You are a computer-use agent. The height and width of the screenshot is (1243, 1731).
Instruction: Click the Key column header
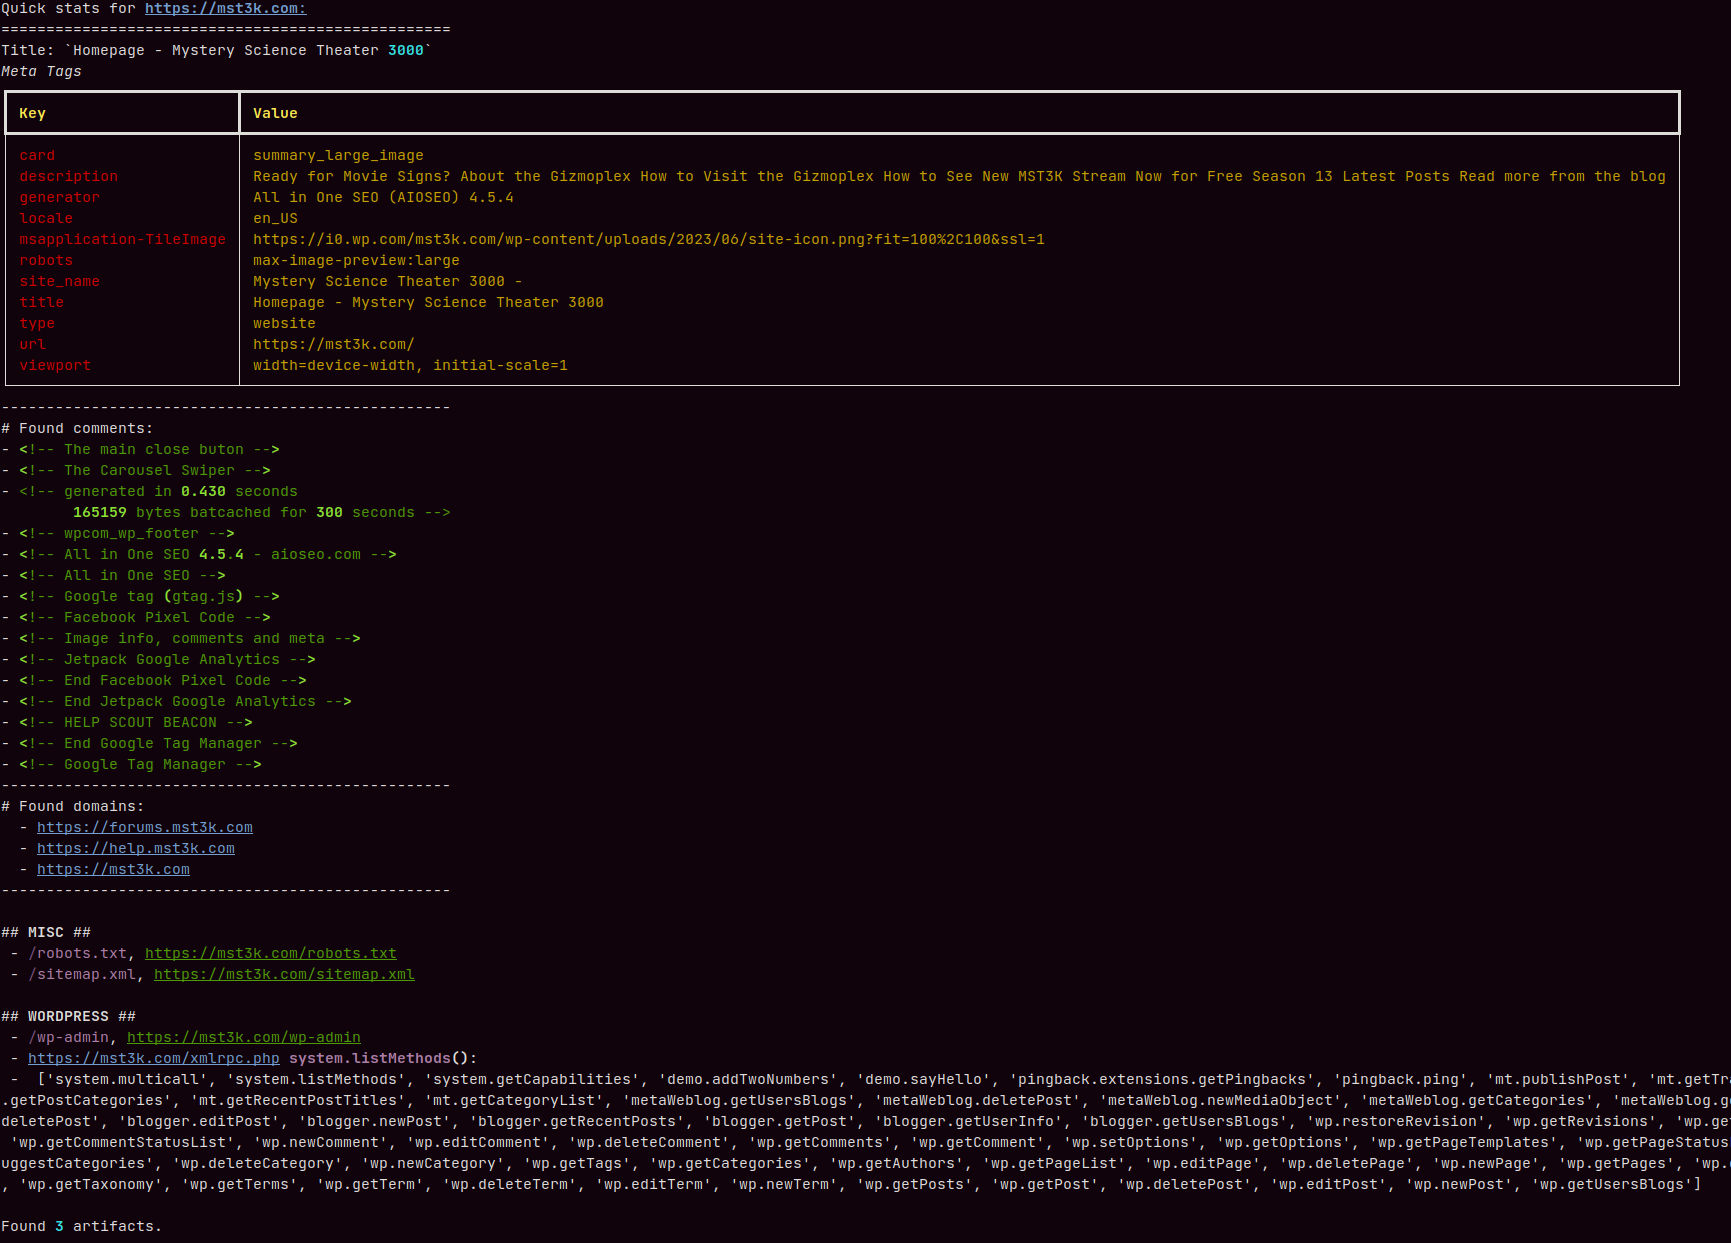(x=32, y=113)
